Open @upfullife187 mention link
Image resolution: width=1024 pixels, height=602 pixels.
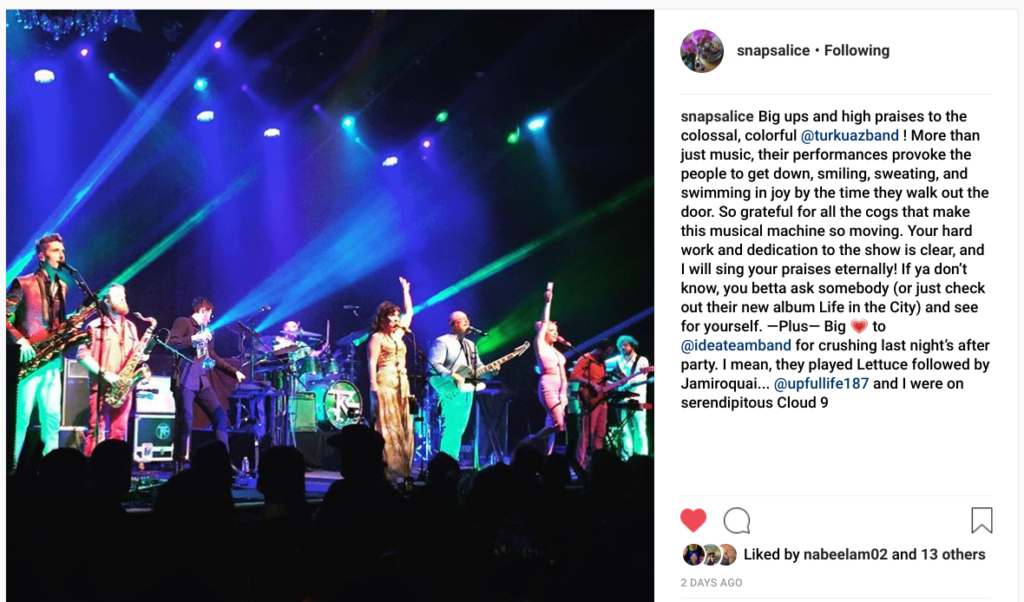[821, 383]
